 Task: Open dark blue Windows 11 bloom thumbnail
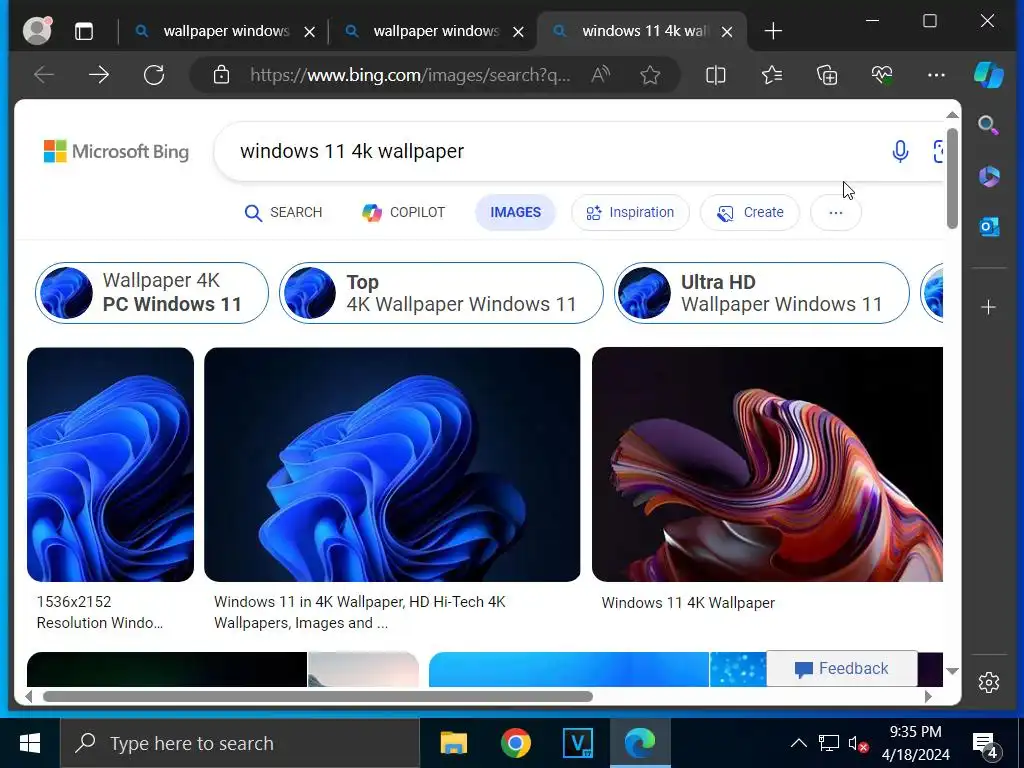click(x=392, y=464)
